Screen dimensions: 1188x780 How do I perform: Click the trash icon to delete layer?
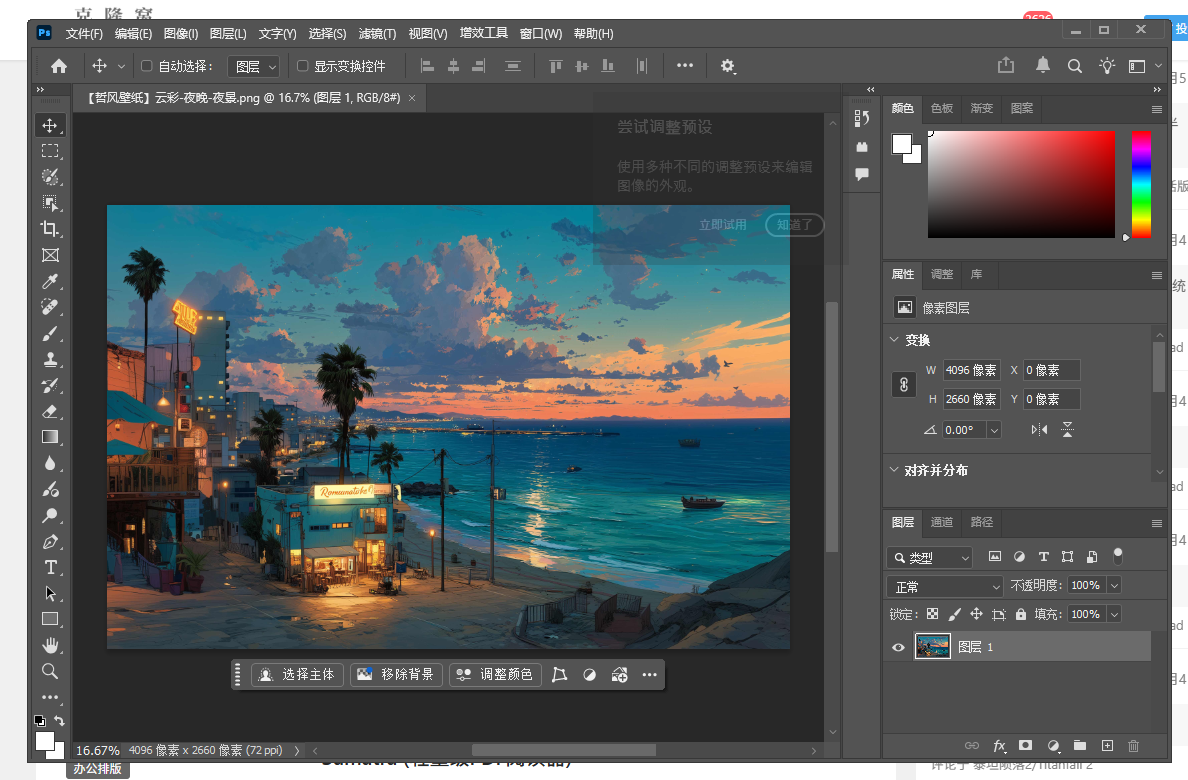coord(1133,746)
